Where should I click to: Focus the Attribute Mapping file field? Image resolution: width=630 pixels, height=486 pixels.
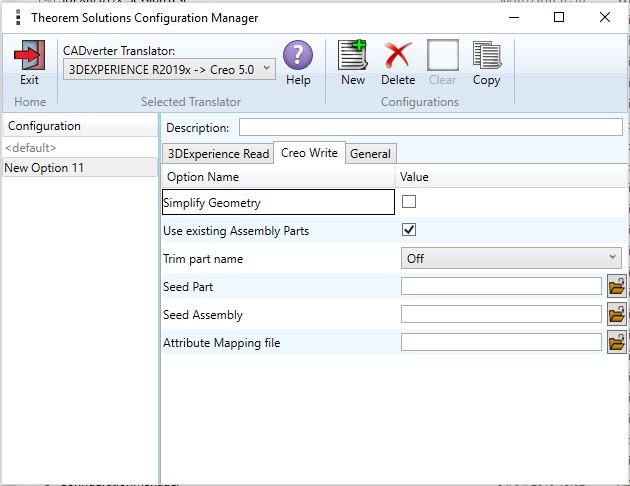pyautogui.click(x=501, y=343)
